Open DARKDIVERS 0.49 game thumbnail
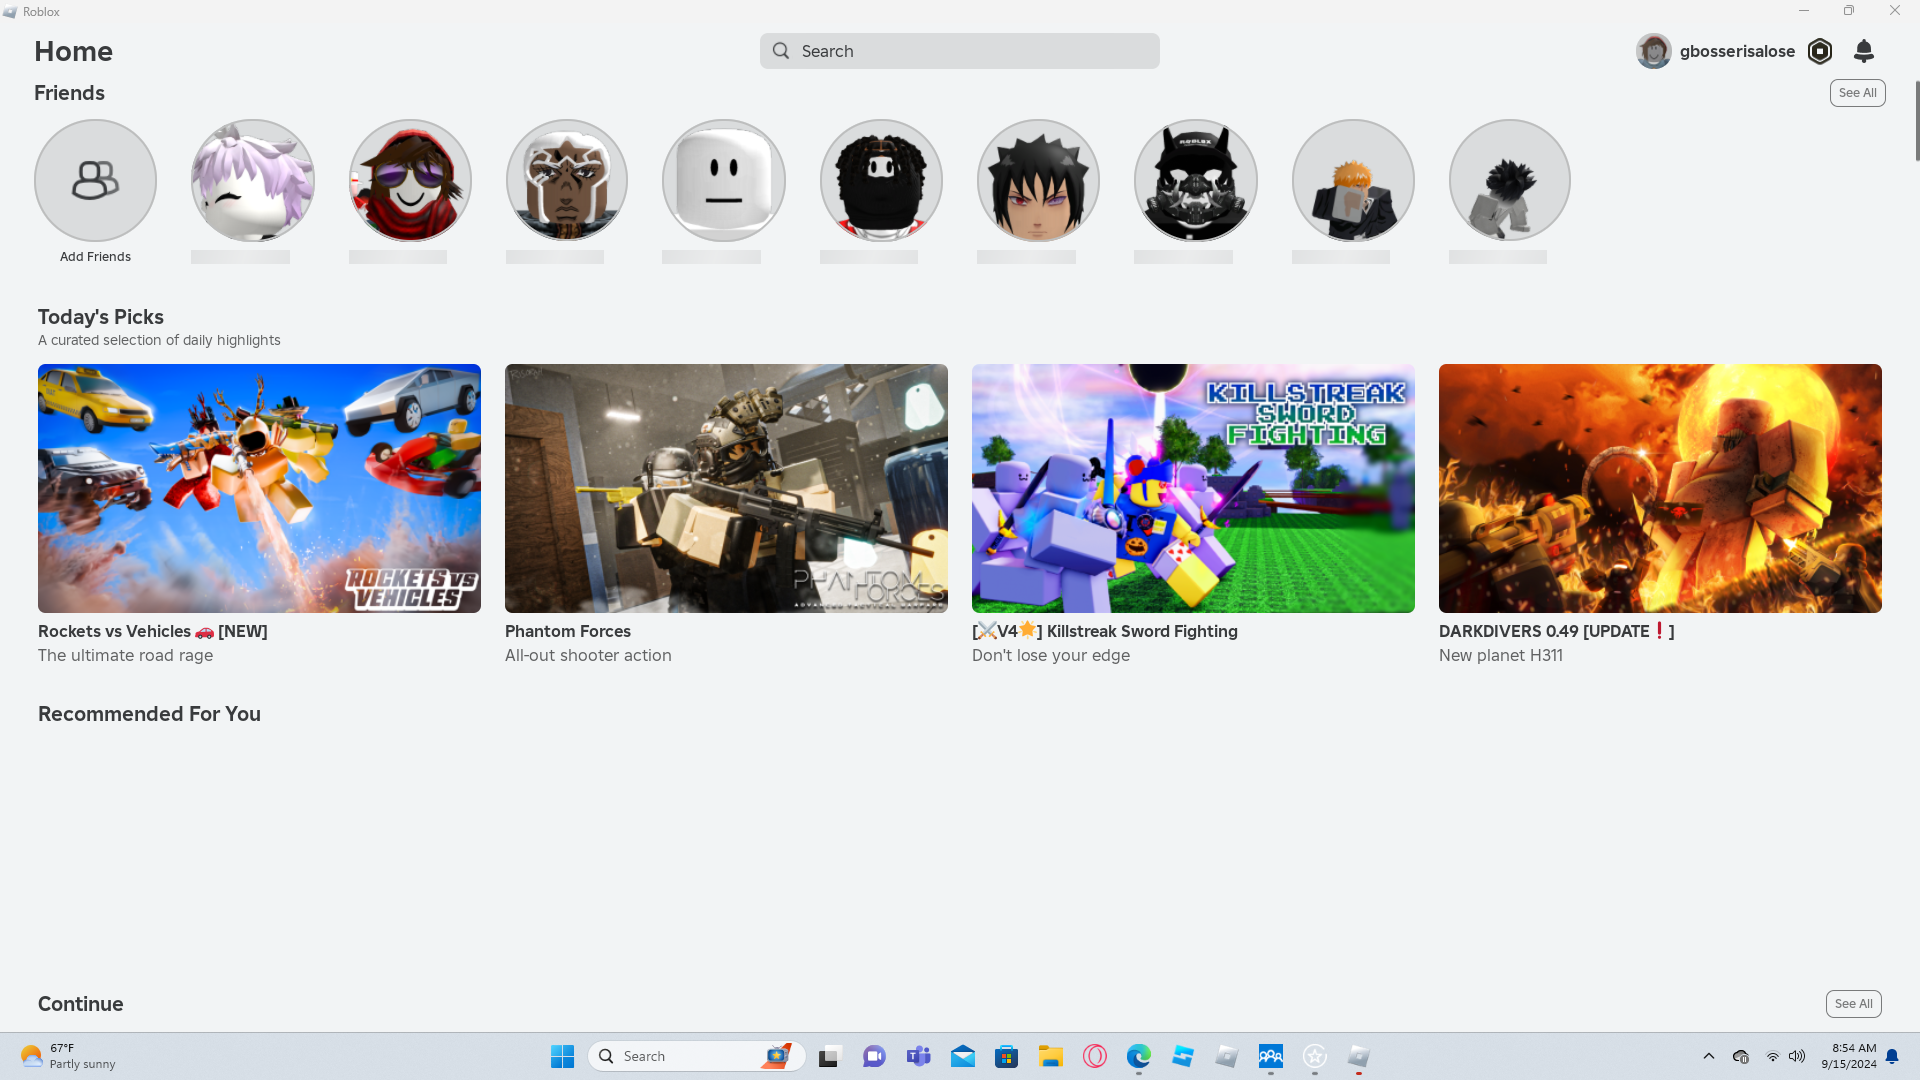The image size is (1920, 1080). (x=1660, y=488)
